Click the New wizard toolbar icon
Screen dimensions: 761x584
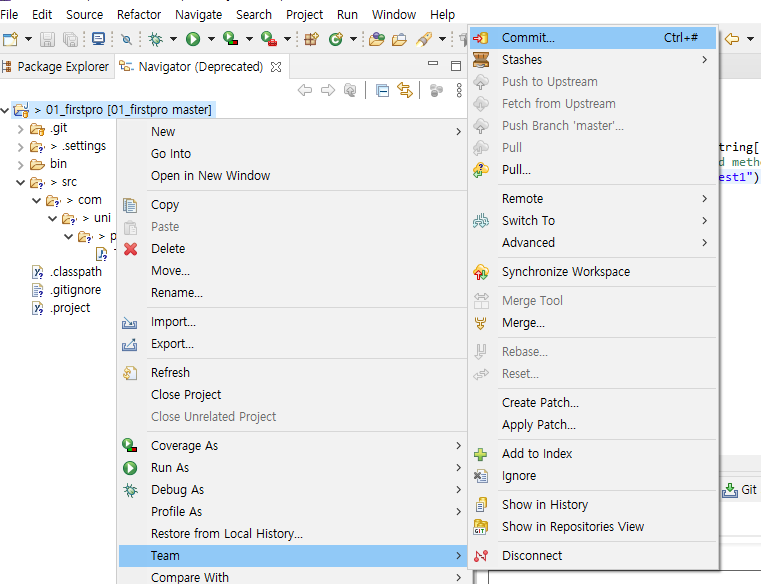pos(11,39)
